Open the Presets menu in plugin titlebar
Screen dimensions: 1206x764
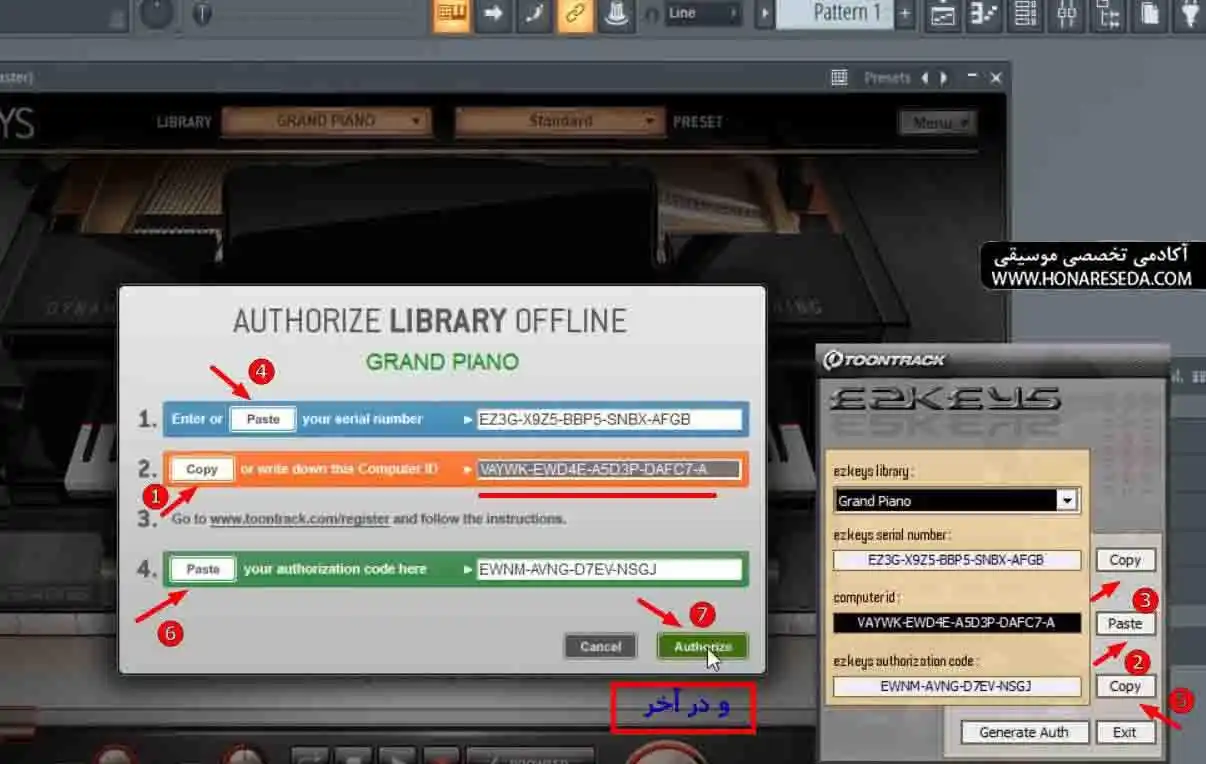[x=888, y=78]
